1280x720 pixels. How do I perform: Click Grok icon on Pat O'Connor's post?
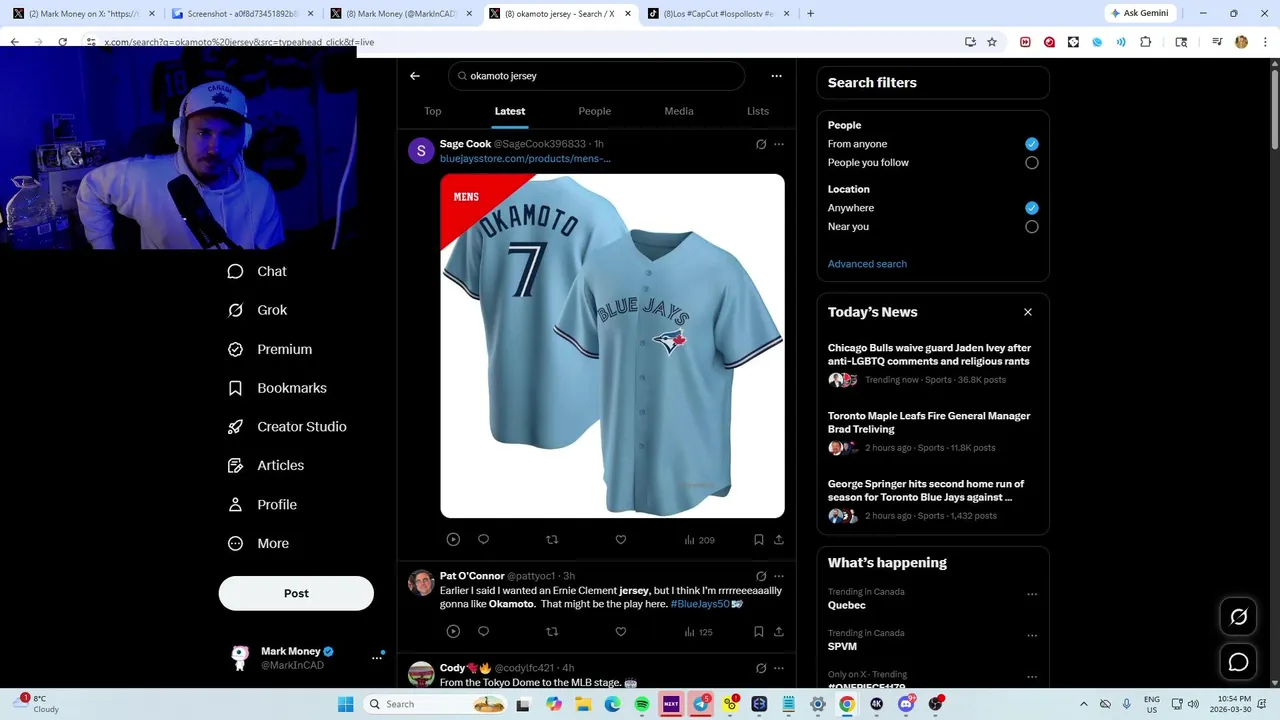click(x=761, y=576)
